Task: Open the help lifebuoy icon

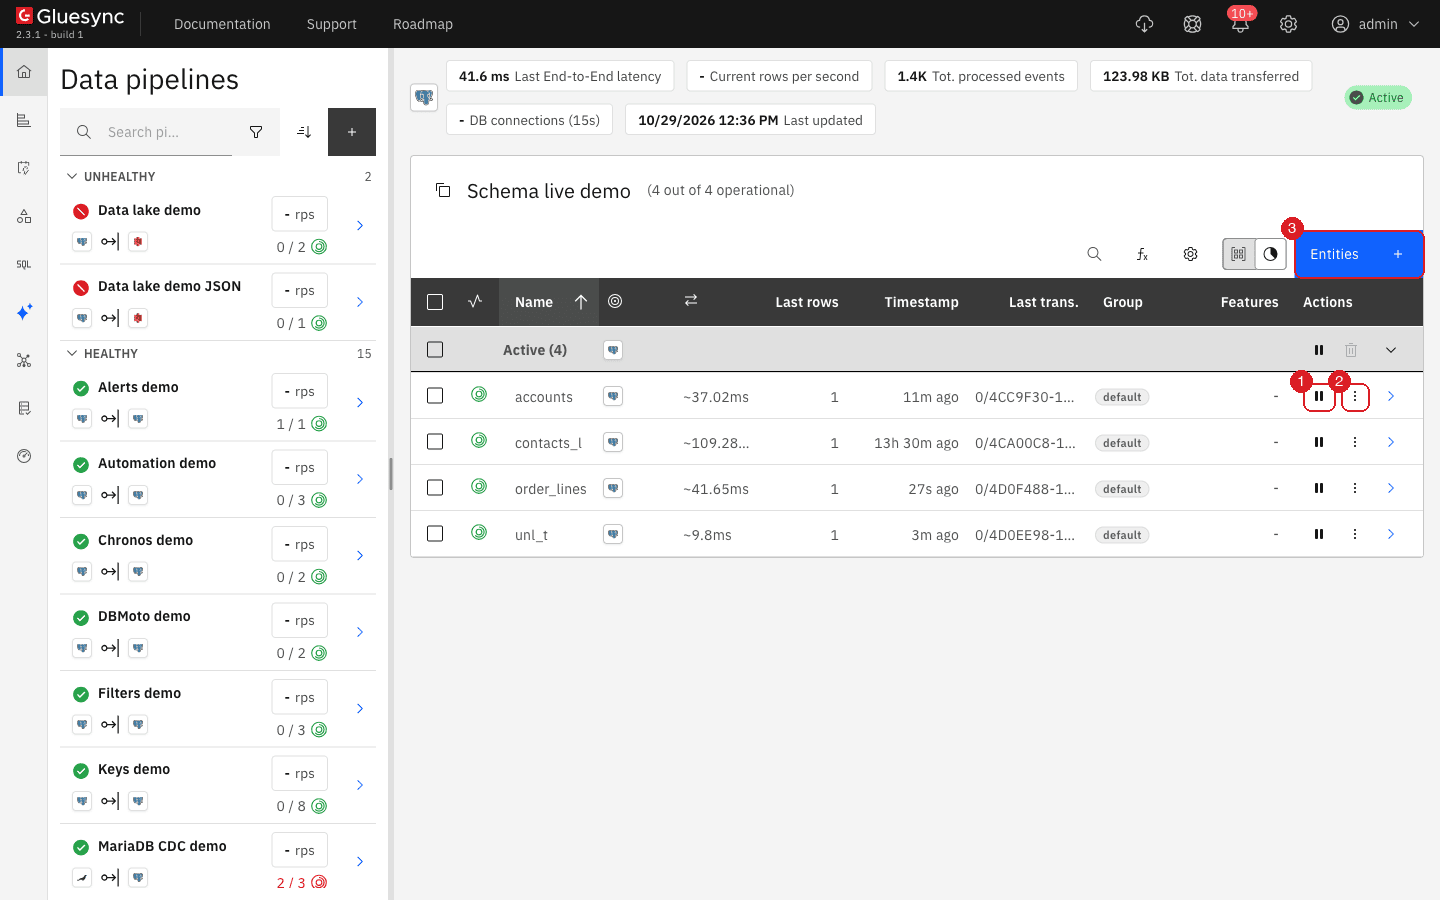Action: tap(1192, 24)
